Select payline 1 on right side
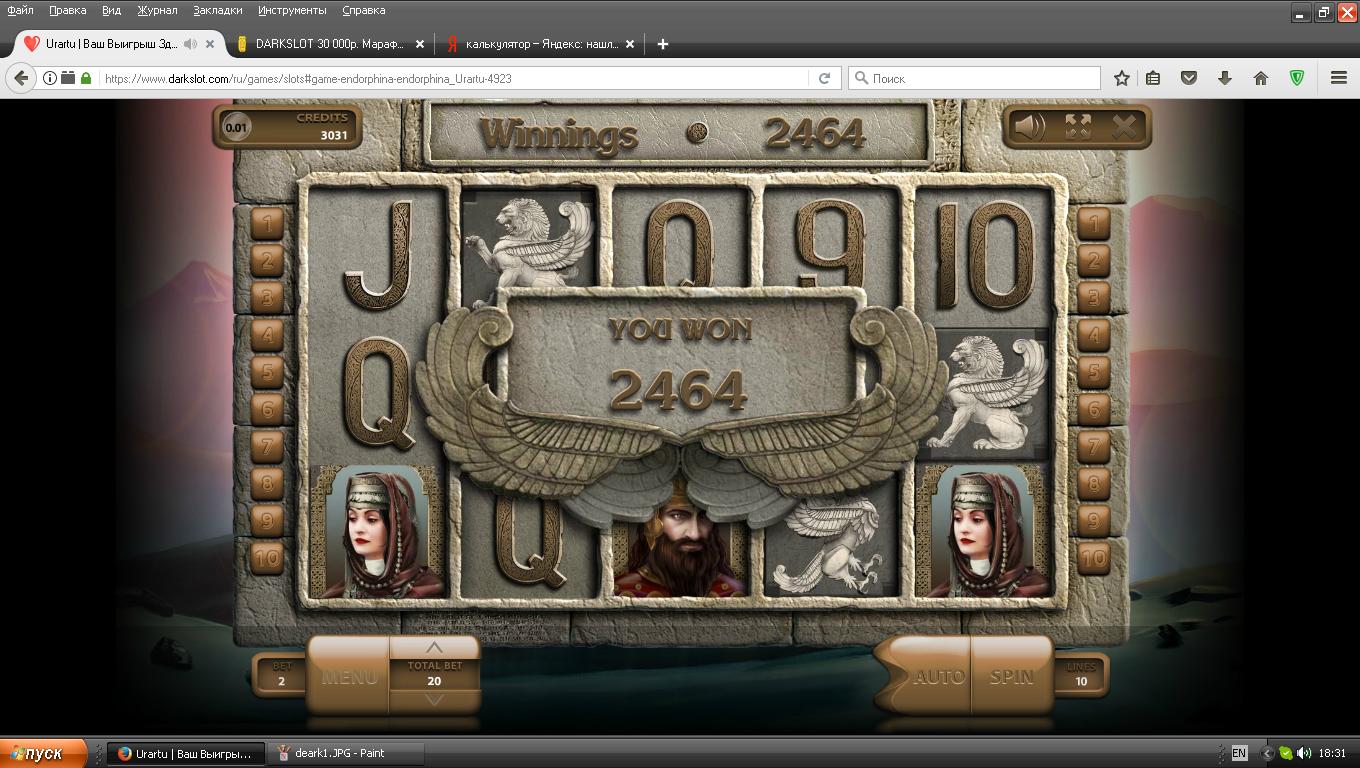 click(1093, 223)
